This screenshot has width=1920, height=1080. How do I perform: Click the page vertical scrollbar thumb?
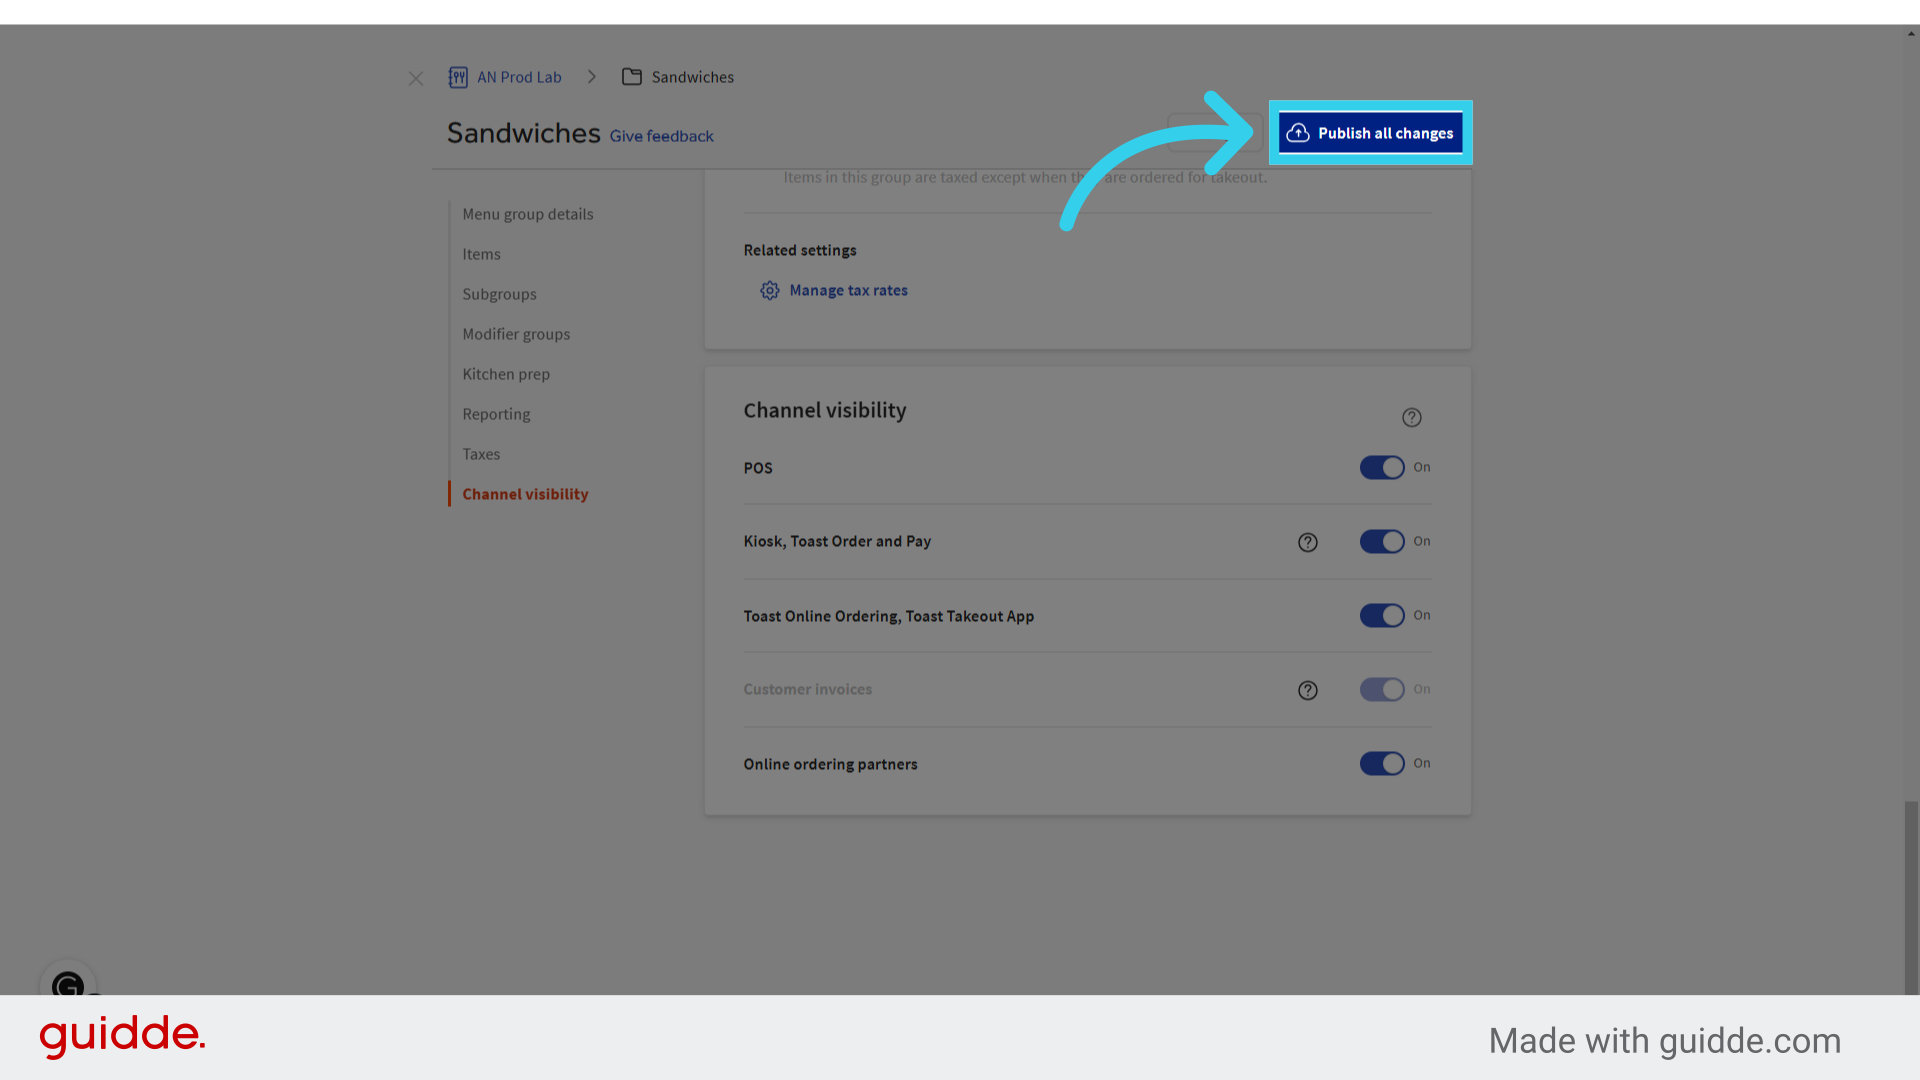[x=1911, y=897]
